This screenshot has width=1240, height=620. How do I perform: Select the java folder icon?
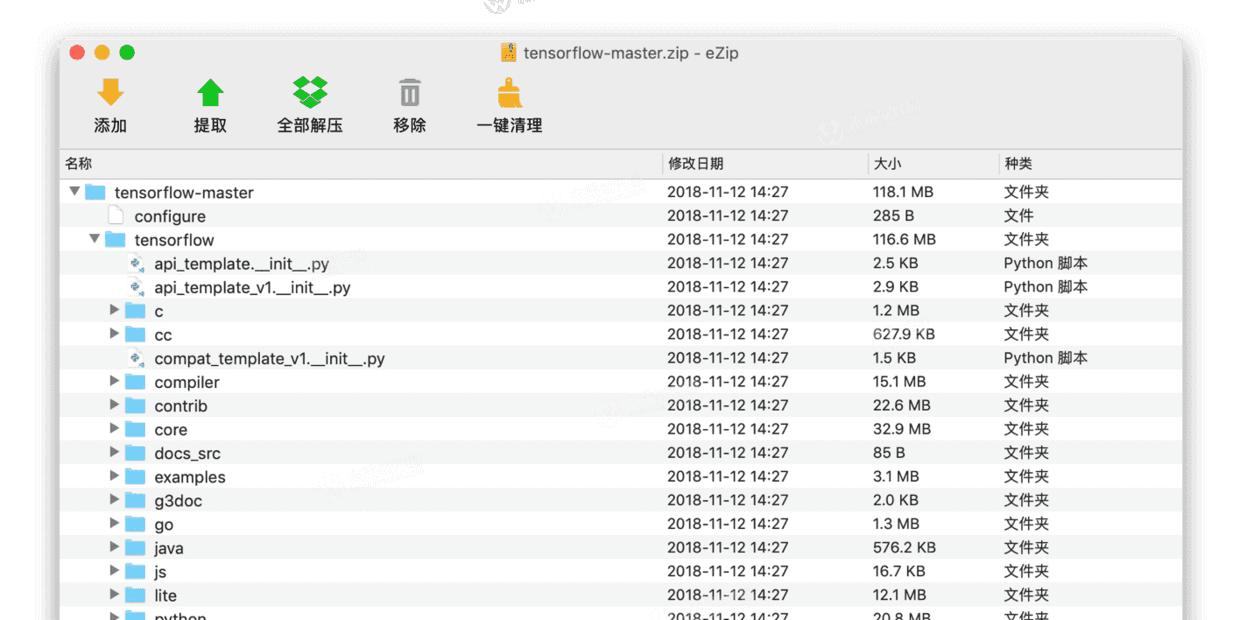pyautogui.click(x=135, y=547)
